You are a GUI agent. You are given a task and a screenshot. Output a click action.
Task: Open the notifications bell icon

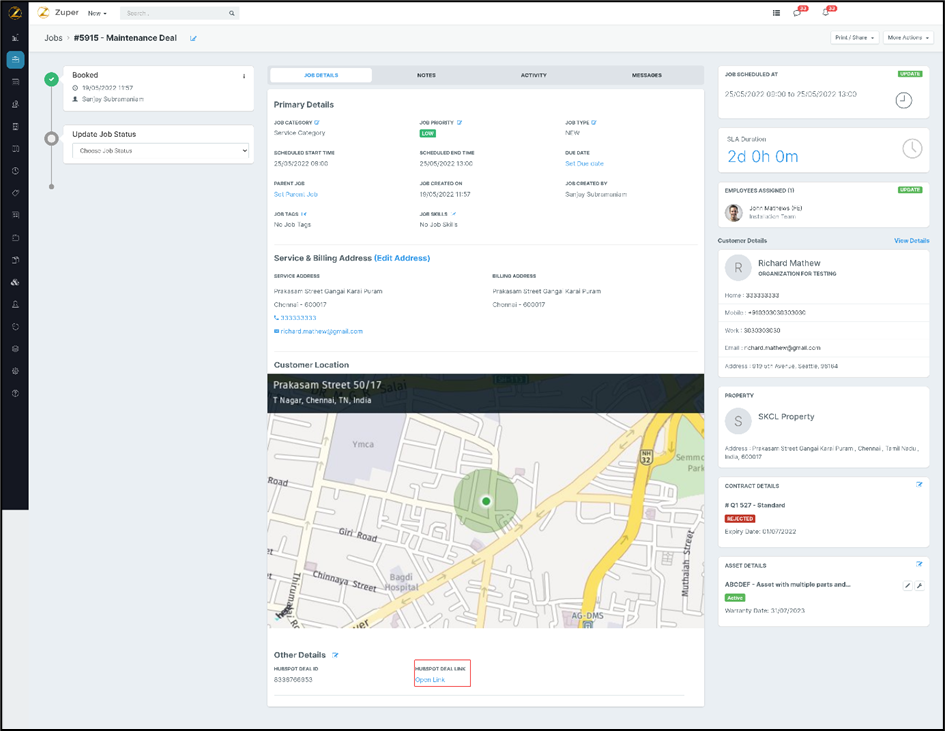825,13
